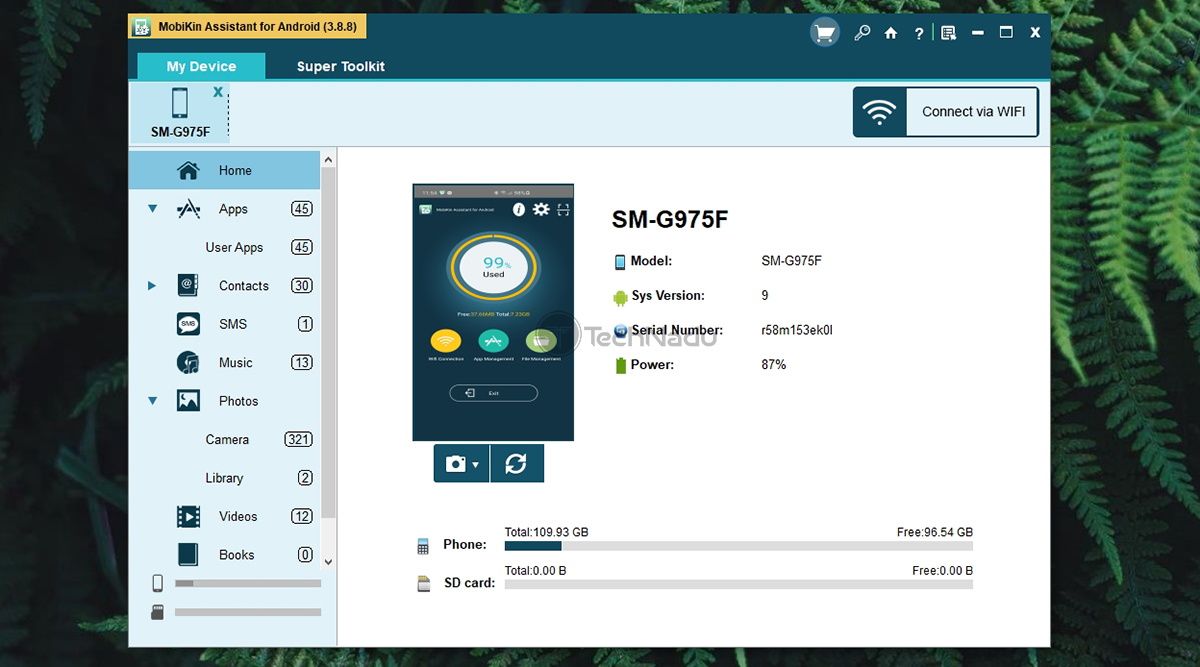Select User Apps under Apps
Viewport: 1200px width, 667px height.
pyautogui.click(x=234, y=247)
